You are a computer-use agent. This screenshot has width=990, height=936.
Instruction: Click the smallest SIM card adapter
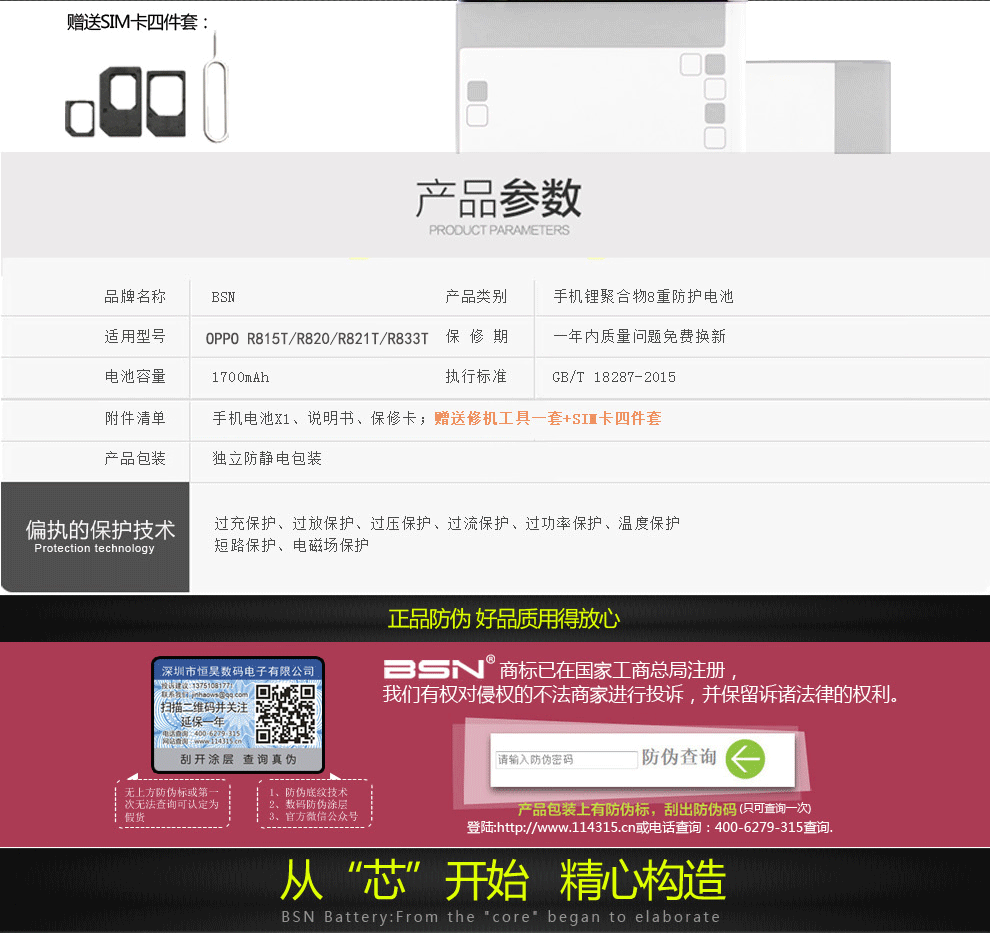79,117
